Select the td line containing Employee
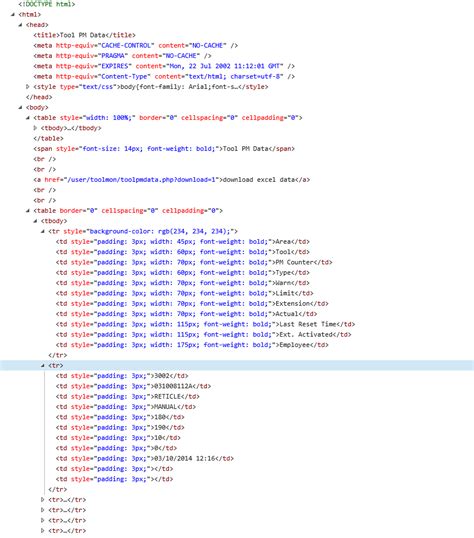Image resolution: width=474 pixels, height=538 pixels. tap(192, 345)
